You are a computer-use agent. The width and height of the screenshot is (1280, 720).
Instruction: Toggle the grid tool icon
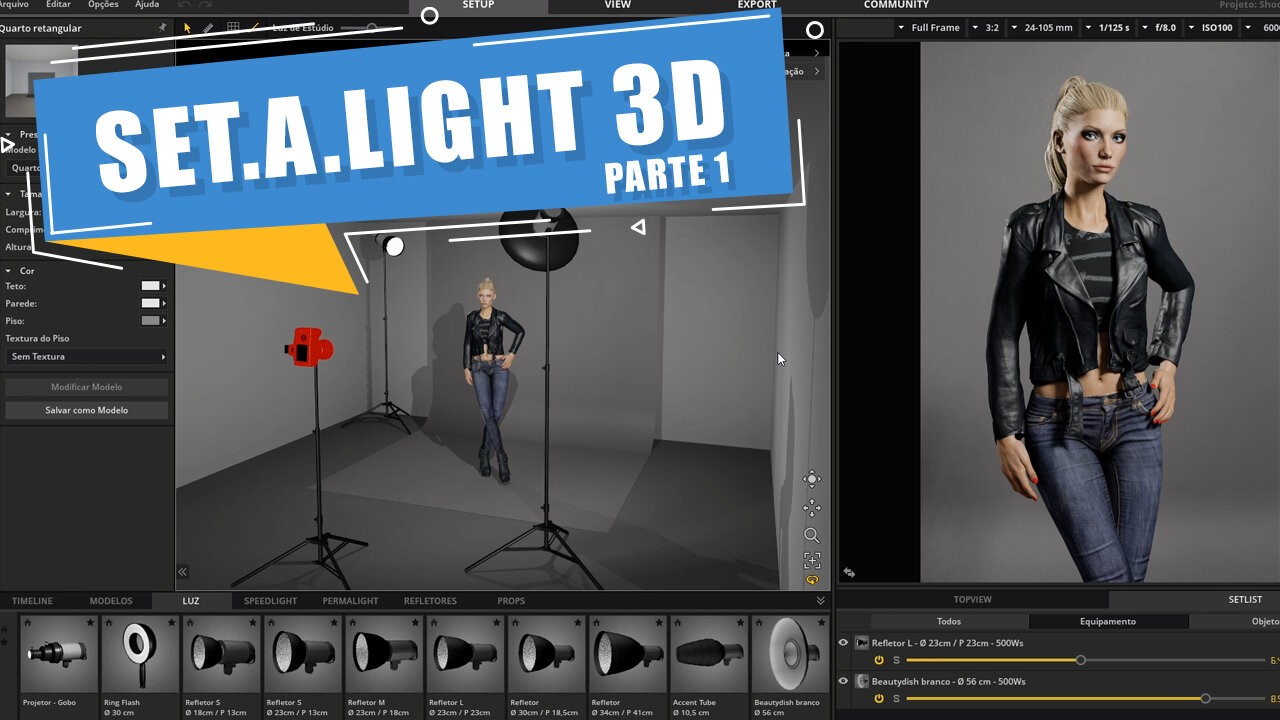coord(233,28)
